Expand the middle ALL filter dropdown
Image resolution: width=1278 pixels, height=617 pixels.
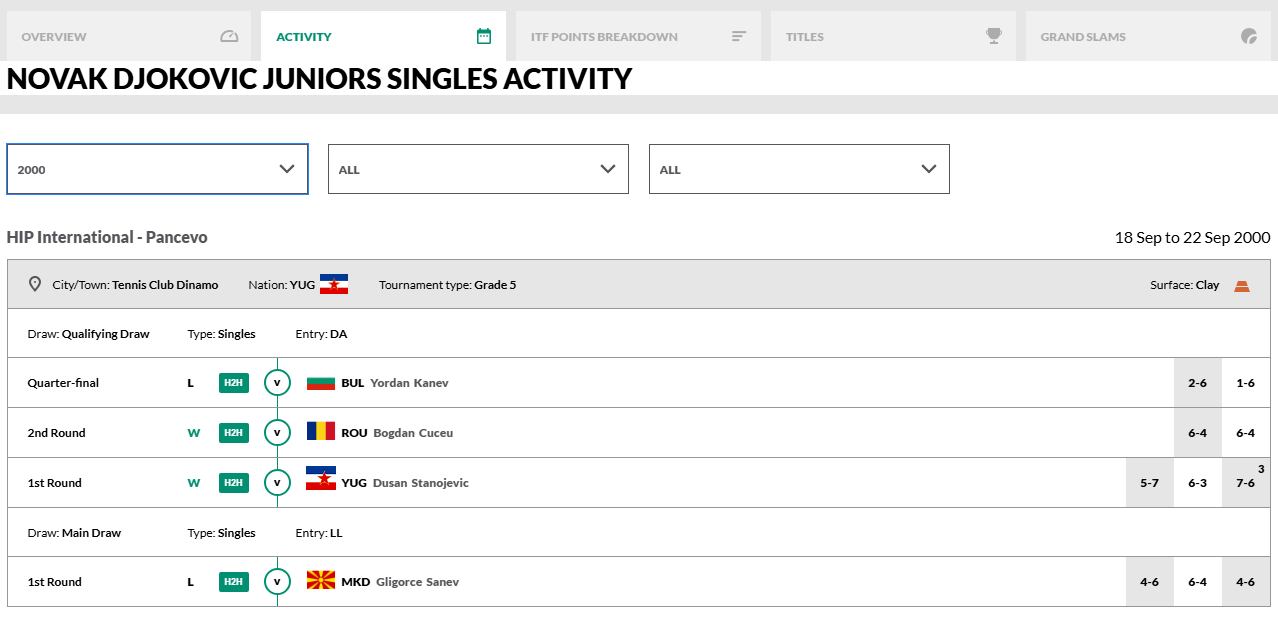(478, 169)
